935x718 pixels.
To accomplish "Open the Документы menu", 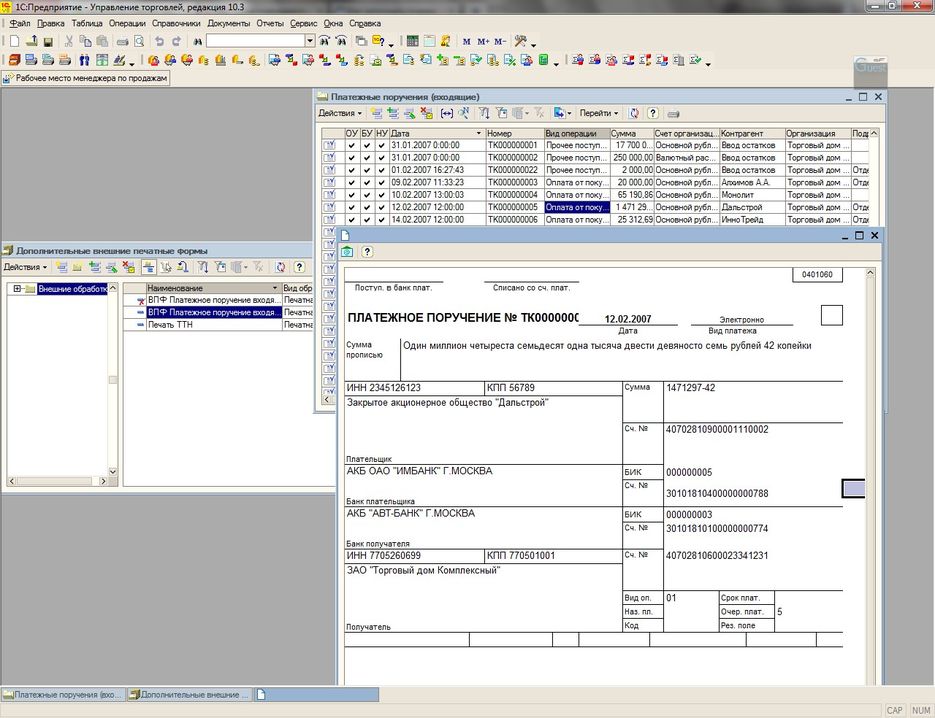I will tap(228, 23).
